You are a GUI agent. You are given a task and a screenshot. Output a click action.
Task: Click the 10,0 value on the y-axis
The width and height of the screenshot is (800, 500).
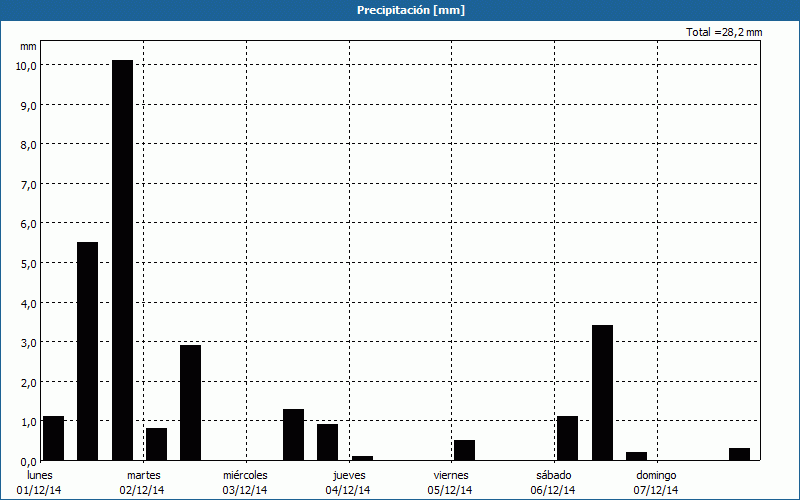click(25, 65)
